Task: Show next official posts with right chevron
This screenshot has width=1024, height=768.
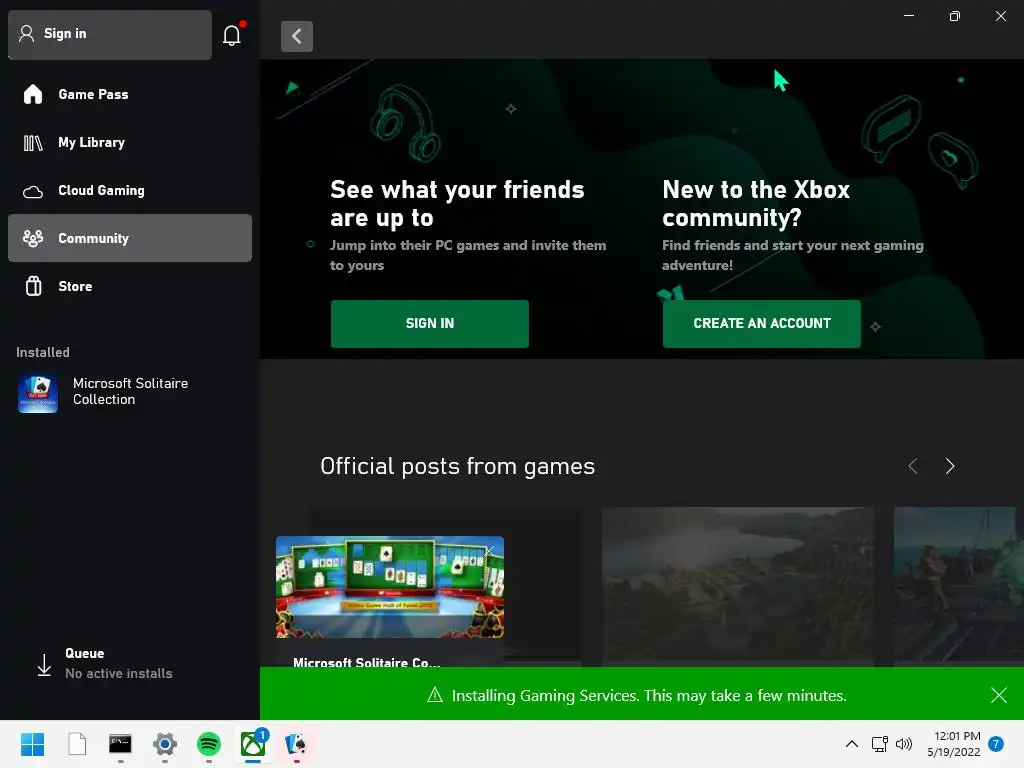Action: tap(950, 466)
